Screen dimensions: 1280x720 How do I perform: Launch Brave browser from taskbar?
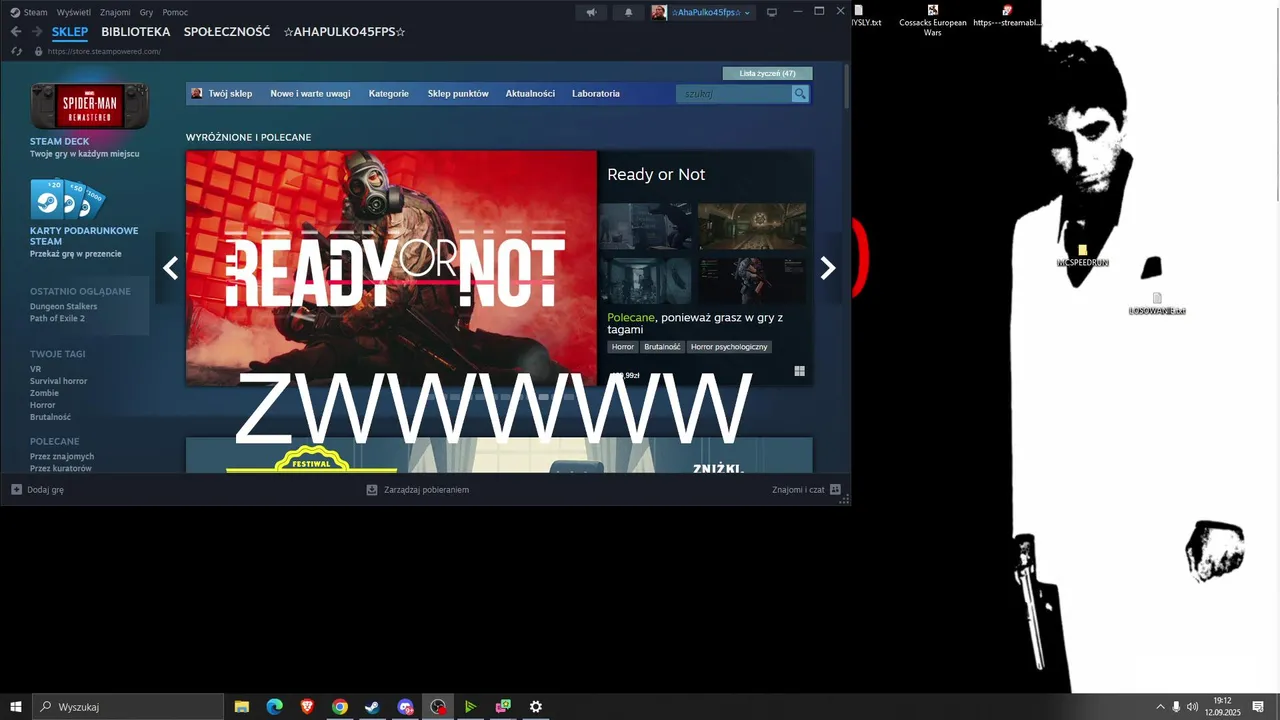click(307, 707)
